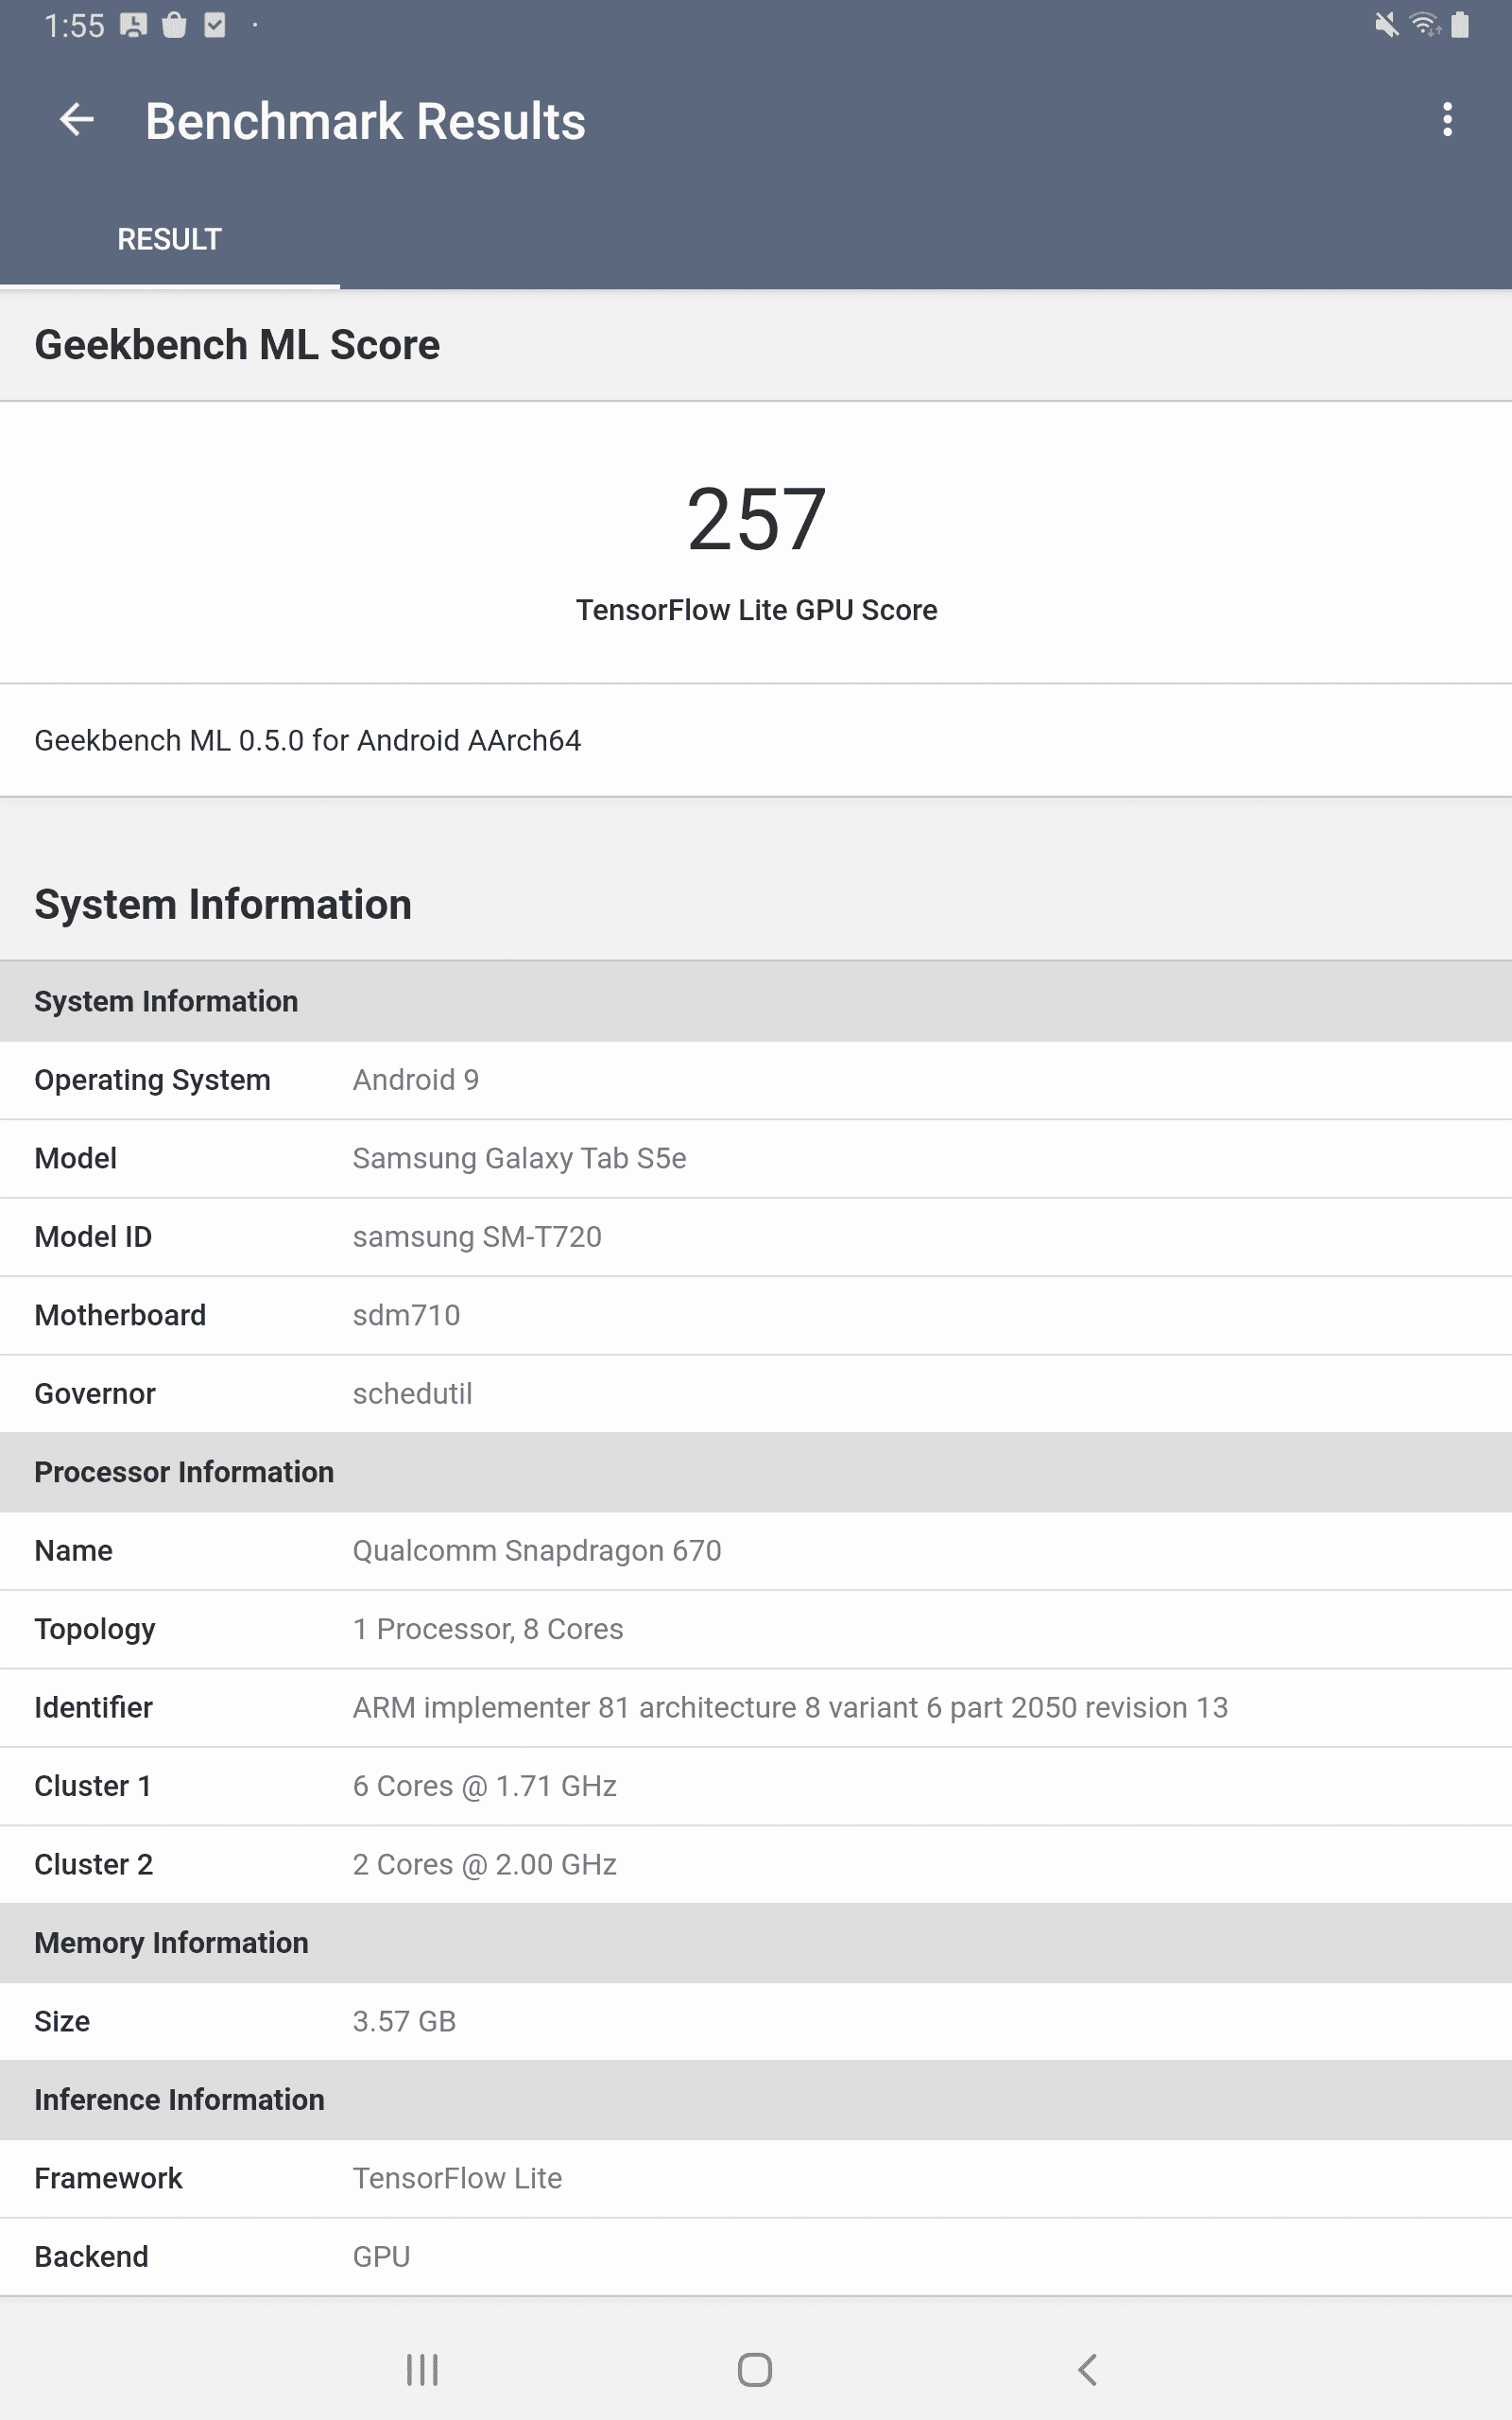The width and height of the screenshot is (1512, 2420).
Task: Tap the Governor label
Action: 95,1394
